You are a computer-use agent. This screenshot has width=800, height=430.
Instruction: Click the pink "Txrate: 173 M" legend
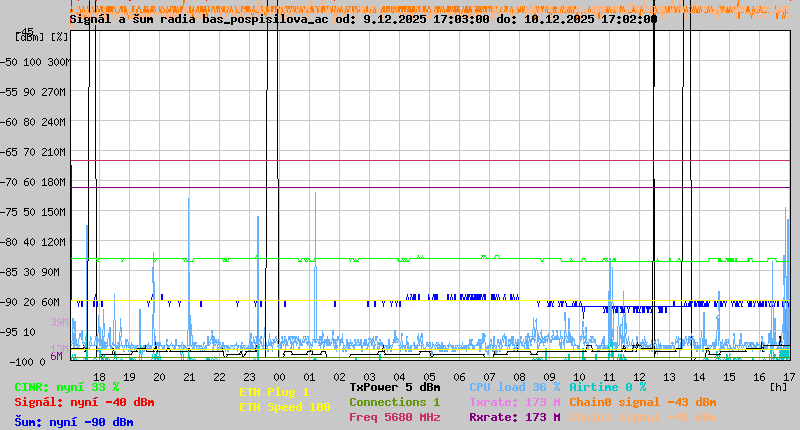pos(514,402)
